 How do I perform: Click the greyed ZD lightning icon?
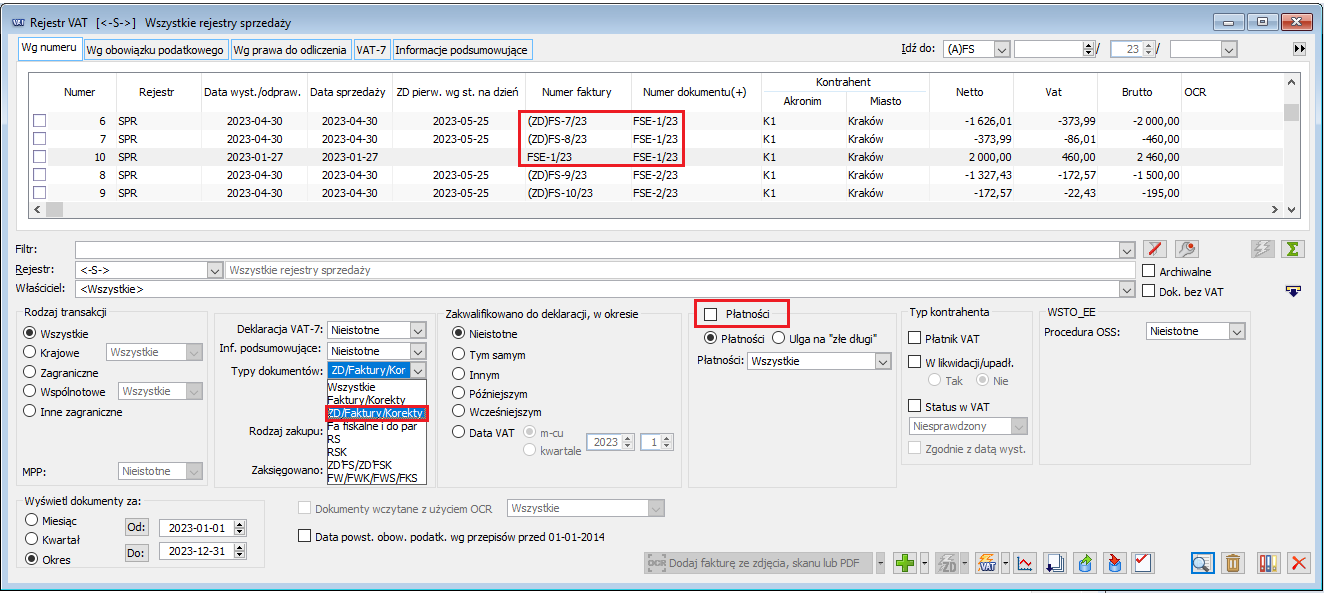947,563
